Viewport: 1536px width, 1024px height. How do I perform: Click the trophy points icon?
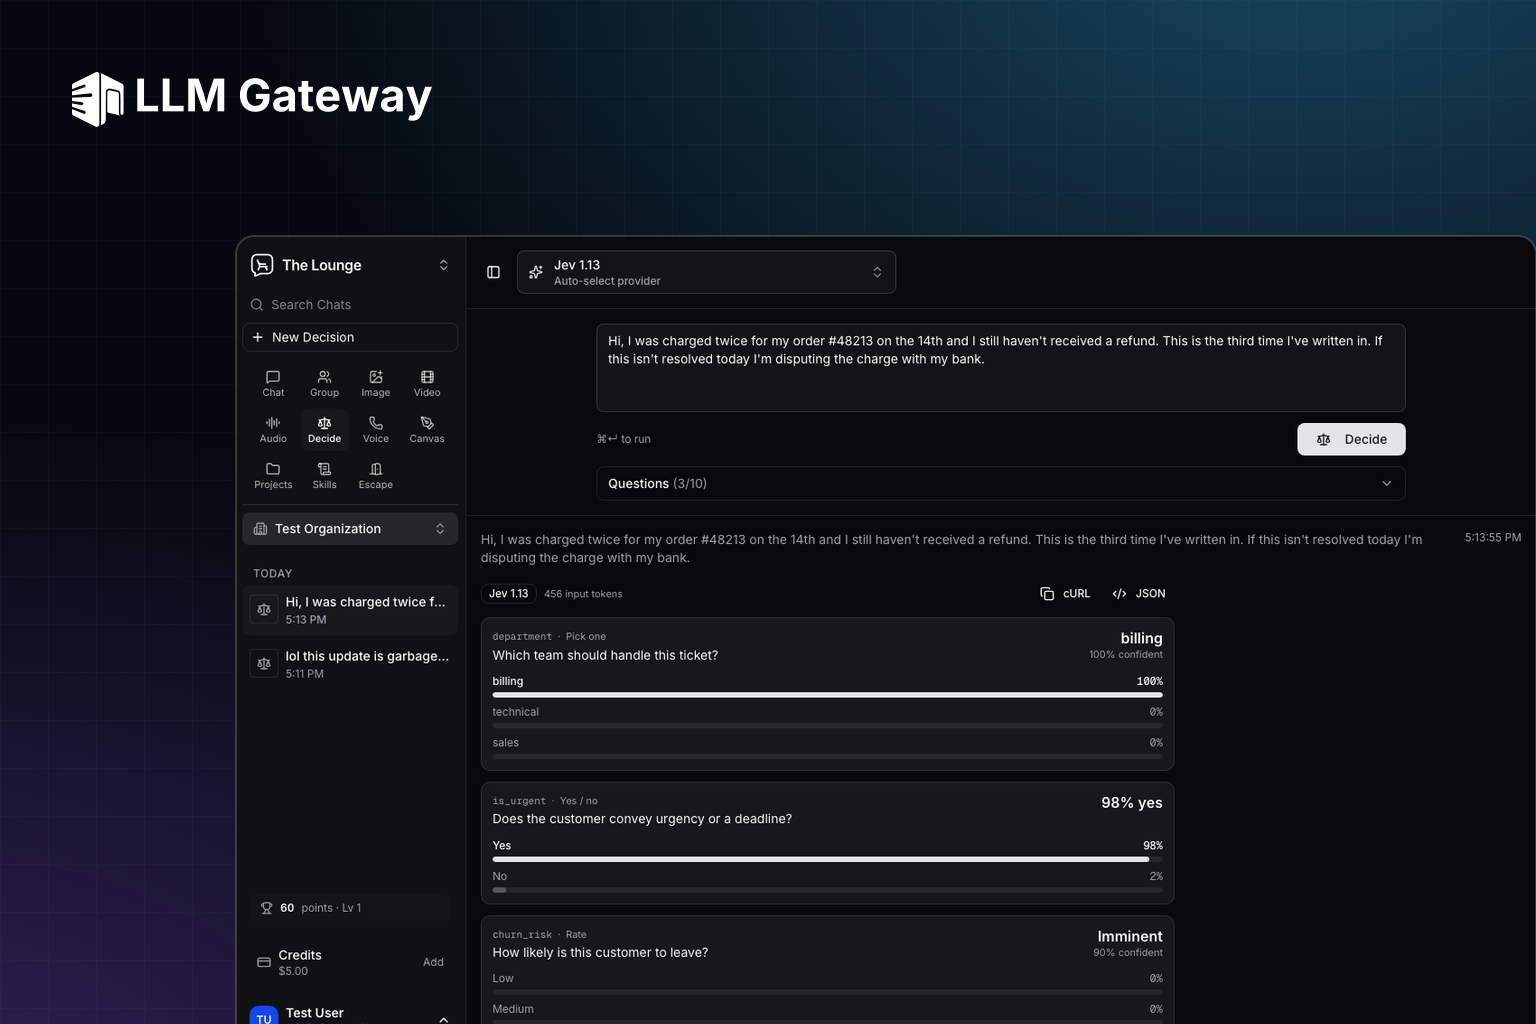click(266, 908)
